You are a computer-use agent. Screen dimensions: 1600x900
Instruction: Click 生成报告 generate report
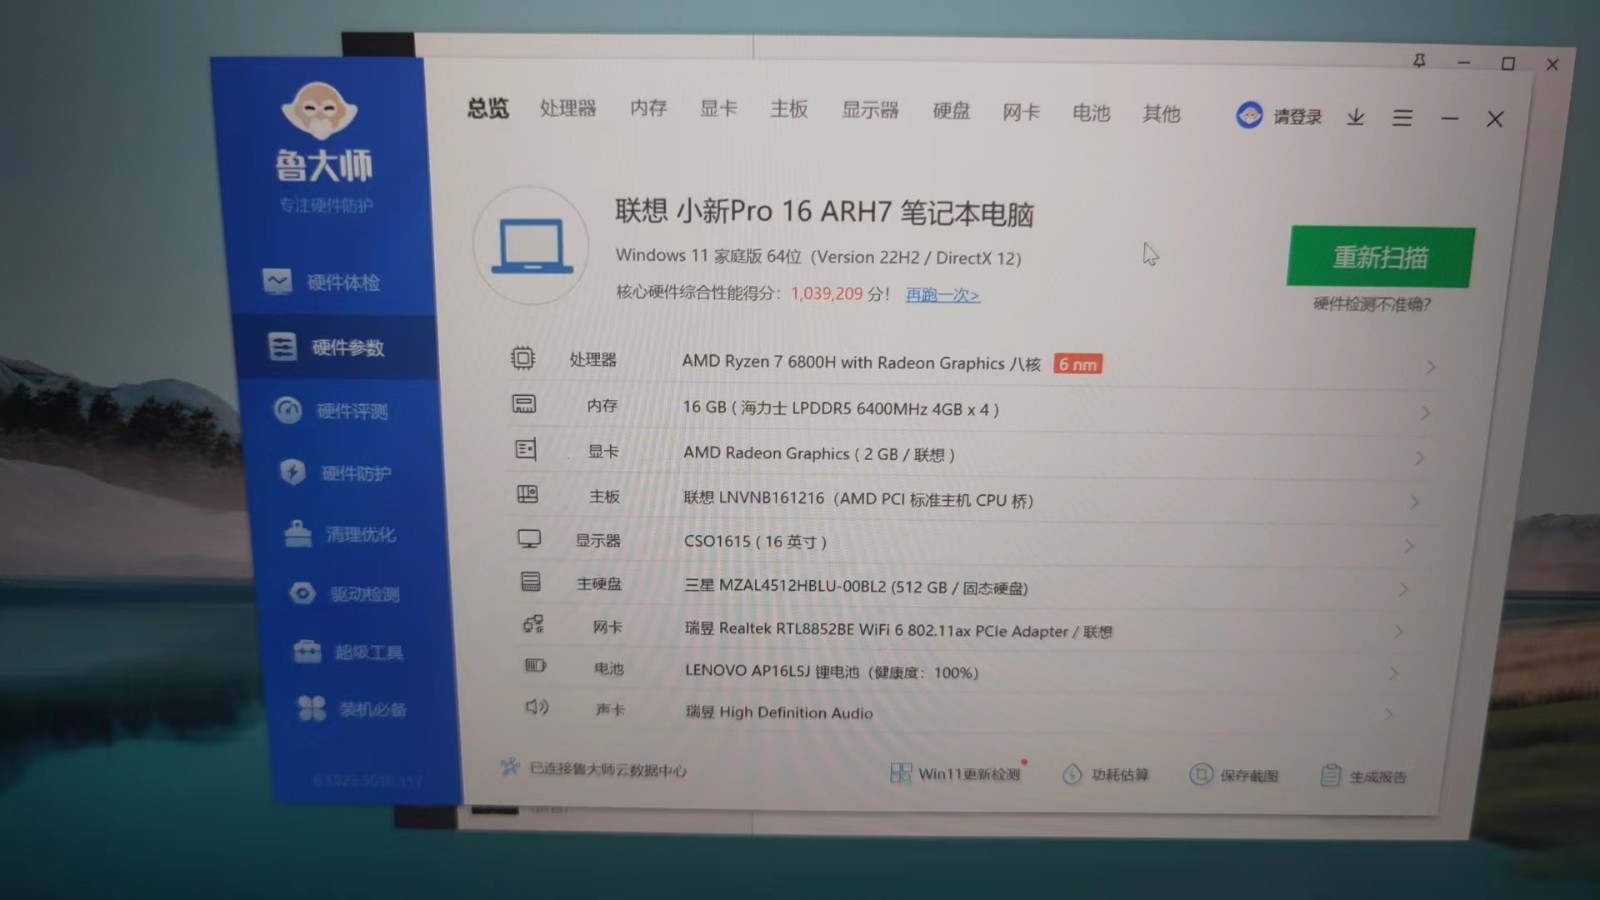click(x=1363, y=776)
